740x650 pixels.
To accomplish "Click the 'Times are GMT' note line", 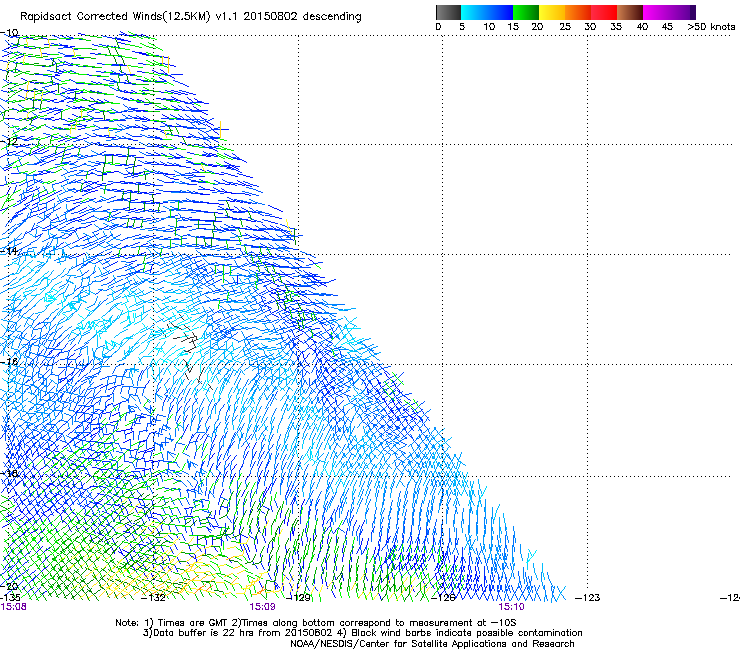I will [316, 623].
